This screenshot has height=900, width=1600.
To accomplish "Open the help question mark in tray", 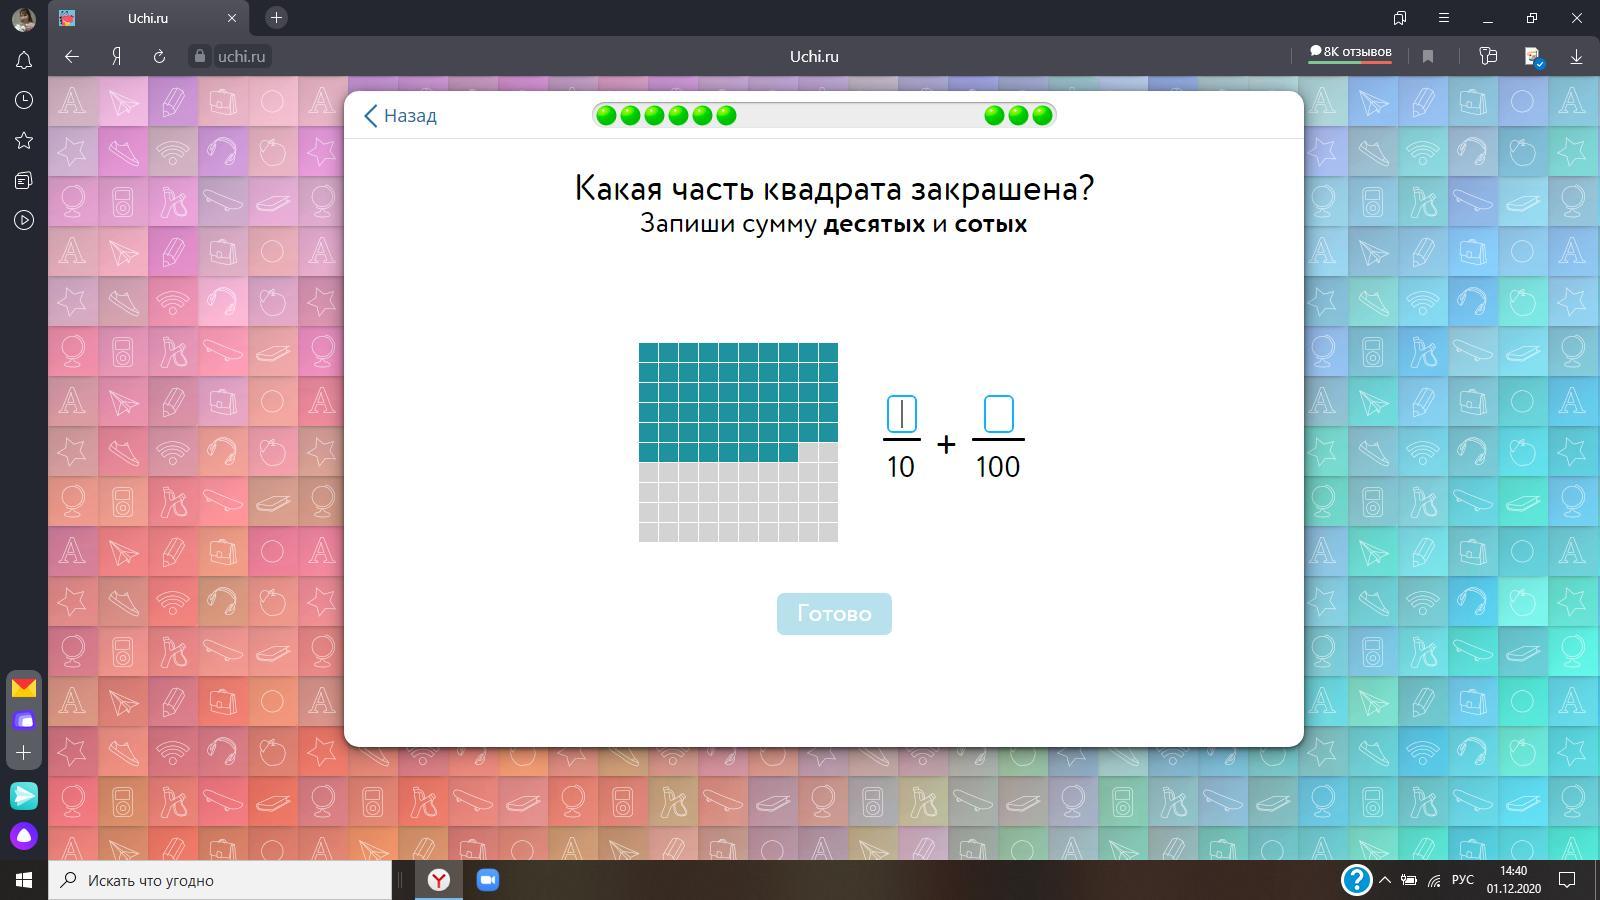I will pyautogui.click(x=1356, y=880).
